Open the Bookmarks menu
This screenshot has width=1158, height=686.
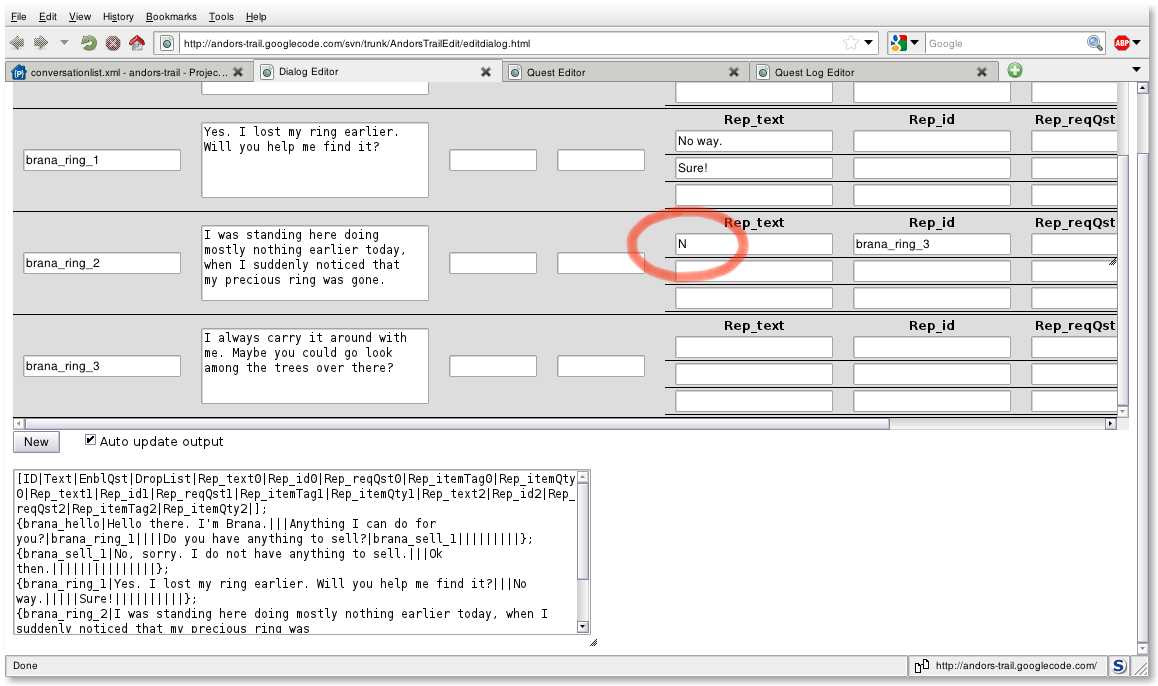(x=171, y=17)
